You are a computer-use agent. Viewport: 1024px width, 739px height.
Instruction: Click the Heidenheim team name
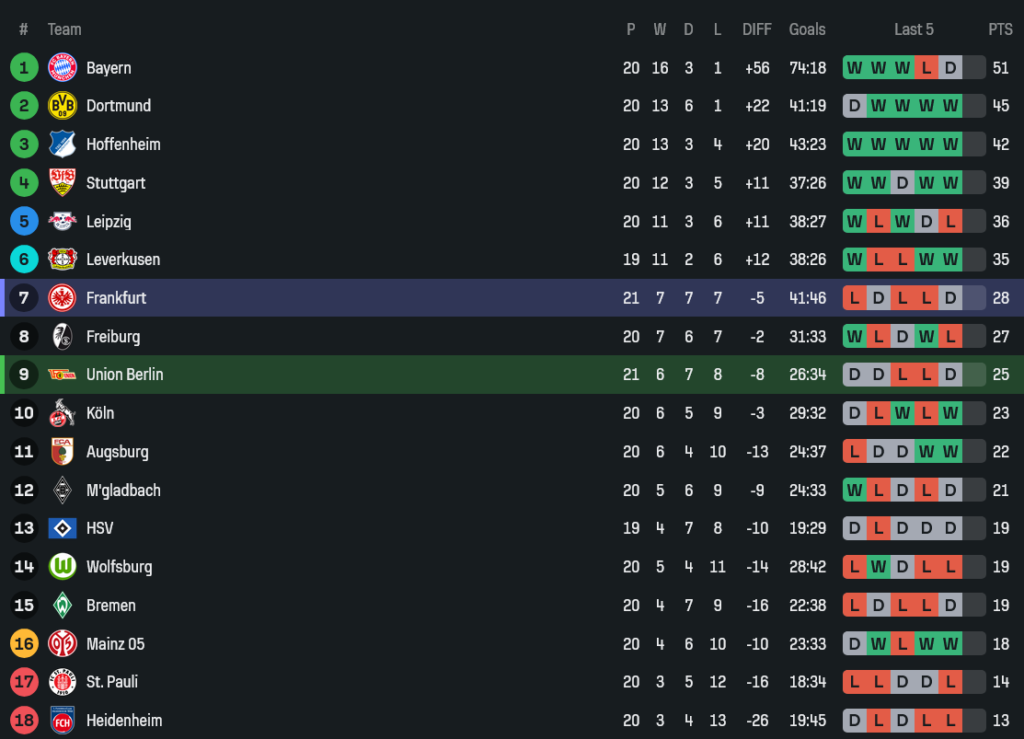click(124, 720)
